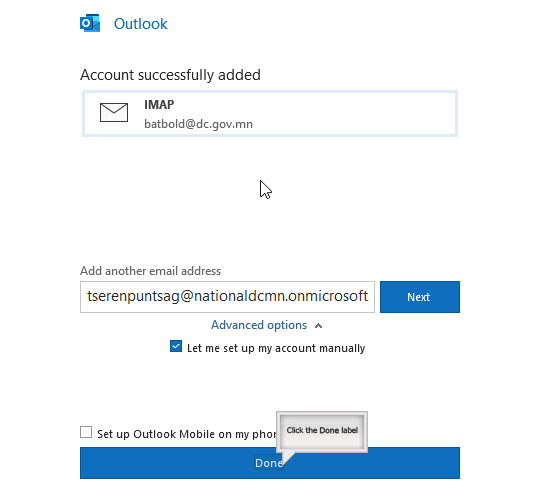Click the Next button

pyautogui.click(x=420, y=297)
